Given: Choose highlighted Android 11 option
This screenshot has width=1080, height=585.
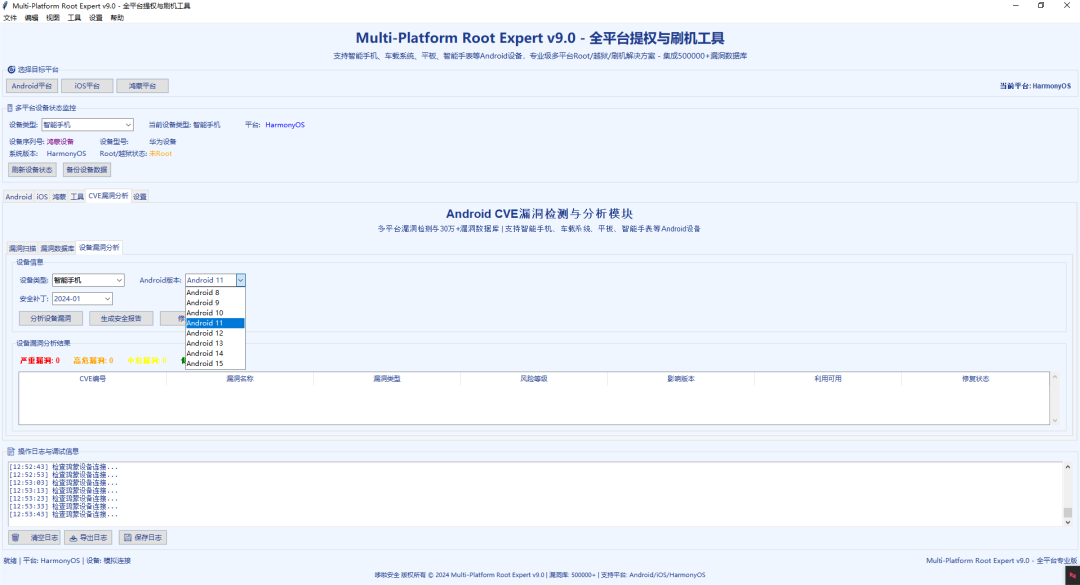Looking at the screenshot, I should (x=215, y=323).
